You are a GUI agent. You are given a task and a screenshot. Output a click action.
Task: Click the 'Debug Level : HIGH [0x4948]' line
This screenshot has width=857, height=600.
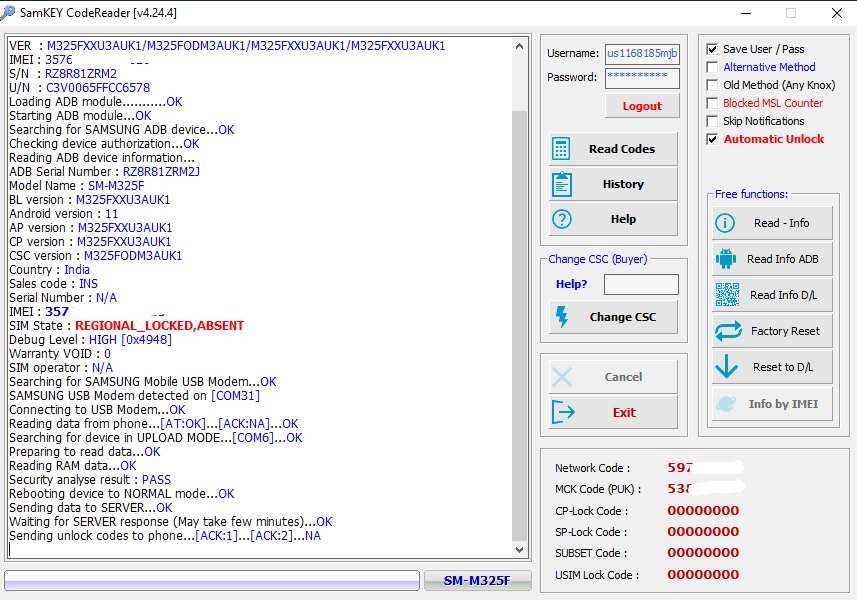[x=90, y=340]
